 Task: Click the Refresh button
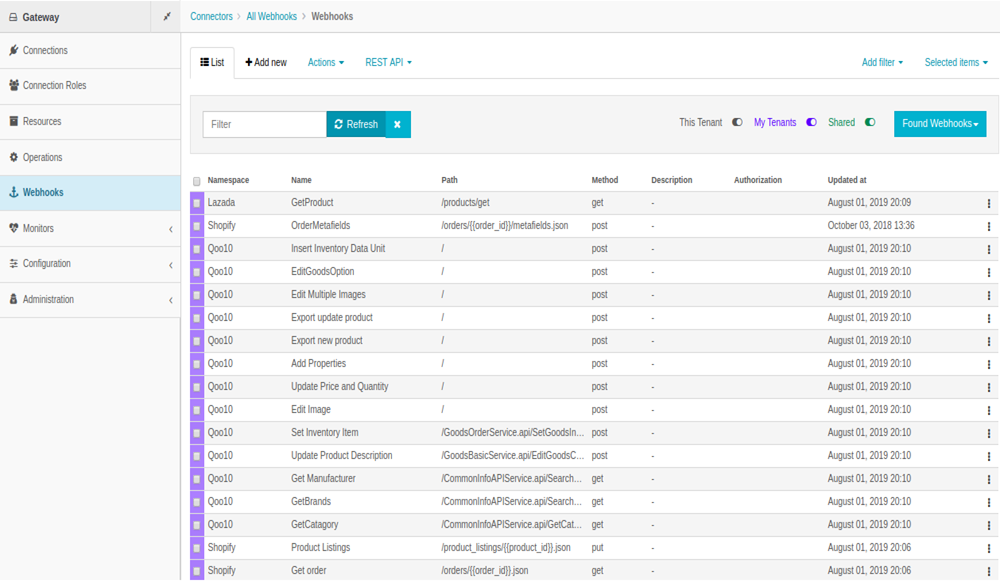(356, 124)
